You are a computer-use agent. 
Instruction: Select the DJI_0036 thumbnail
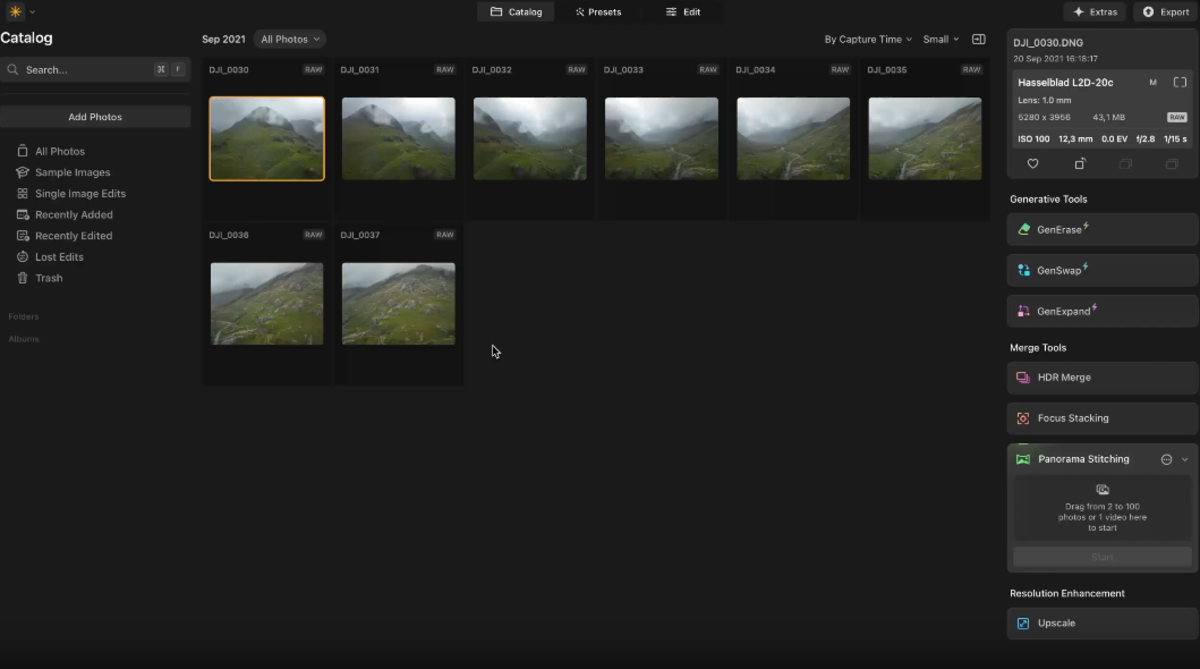coord(266,303)
